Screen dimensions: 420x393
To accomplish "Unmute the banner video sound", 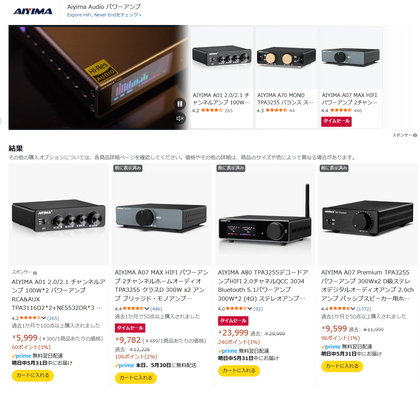I will pyautogui.click(x=180, y=118).
